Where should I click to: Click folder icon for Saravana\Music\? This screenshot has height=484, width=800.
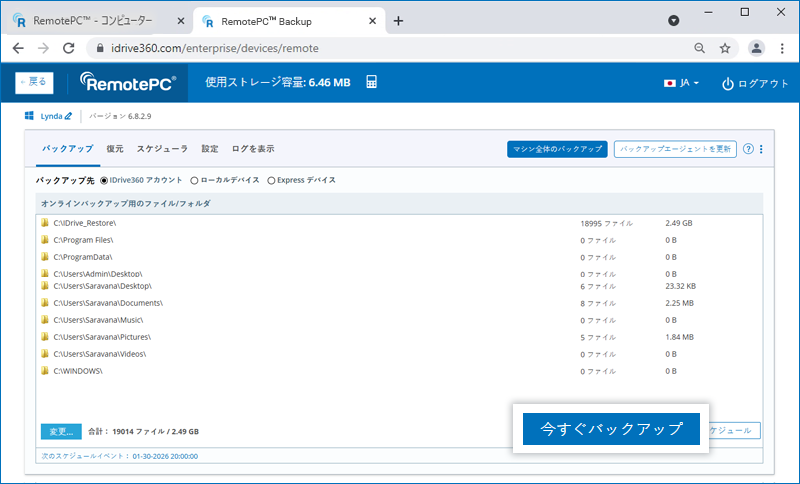[x=45, y=320]
